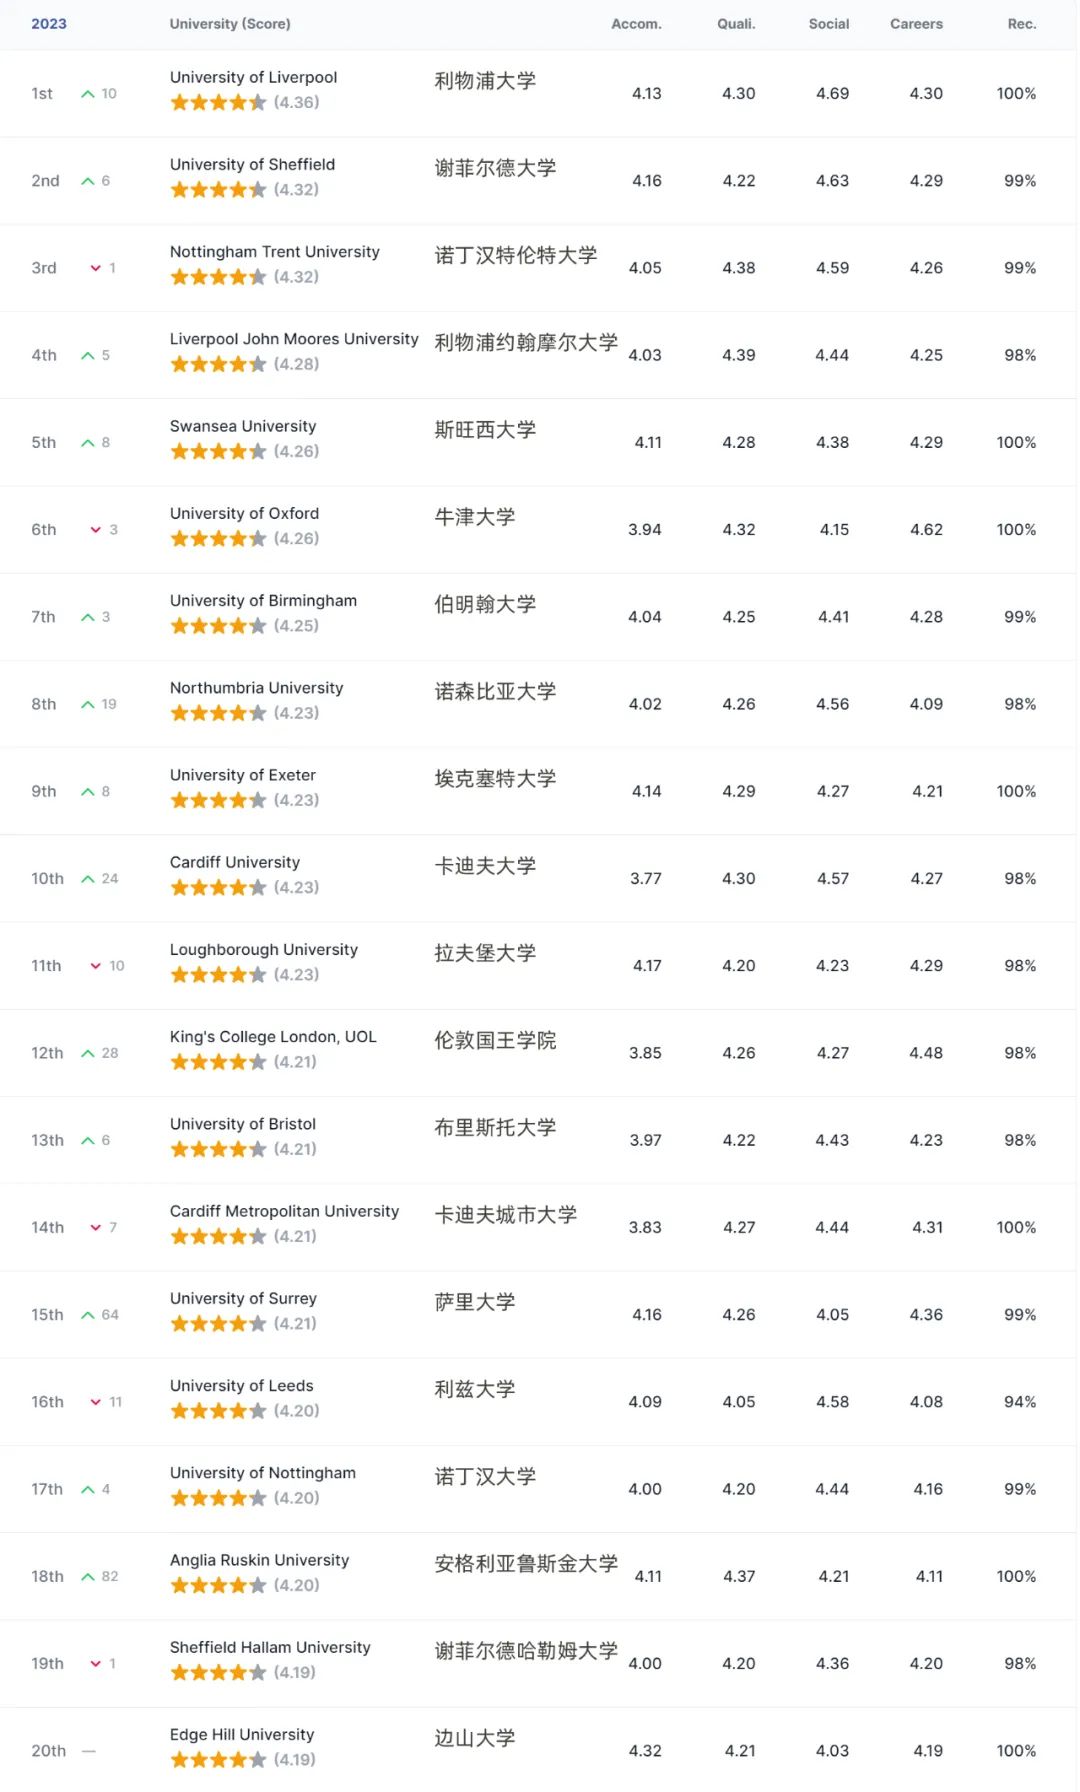The image size is (1080, 1792).
Task: Select the Rec. column header
Action: click(1022, 24)
